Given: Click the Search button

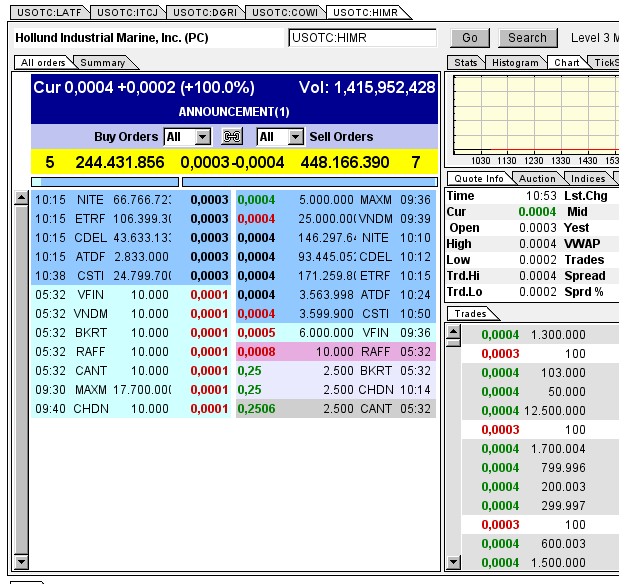Looking at the screenshot, I should tap(528, 38).
